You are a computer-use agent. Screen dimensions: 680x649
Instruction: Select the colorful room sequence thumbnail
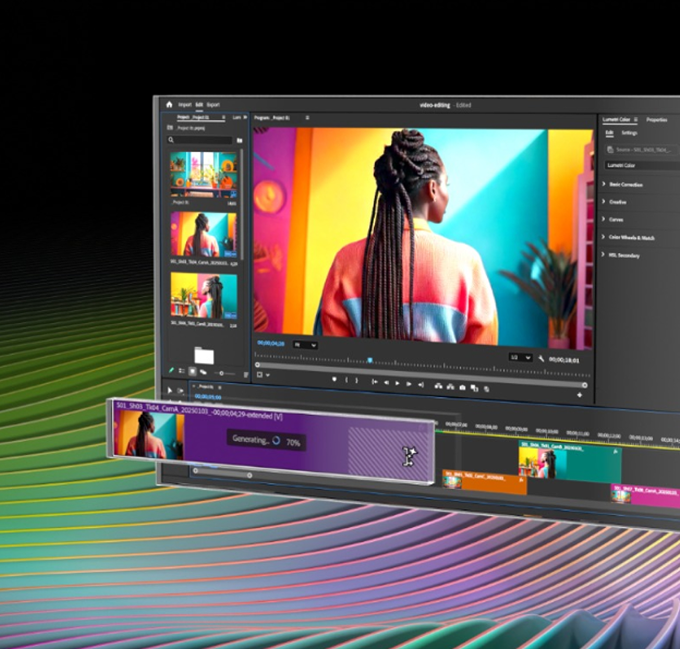203,175
